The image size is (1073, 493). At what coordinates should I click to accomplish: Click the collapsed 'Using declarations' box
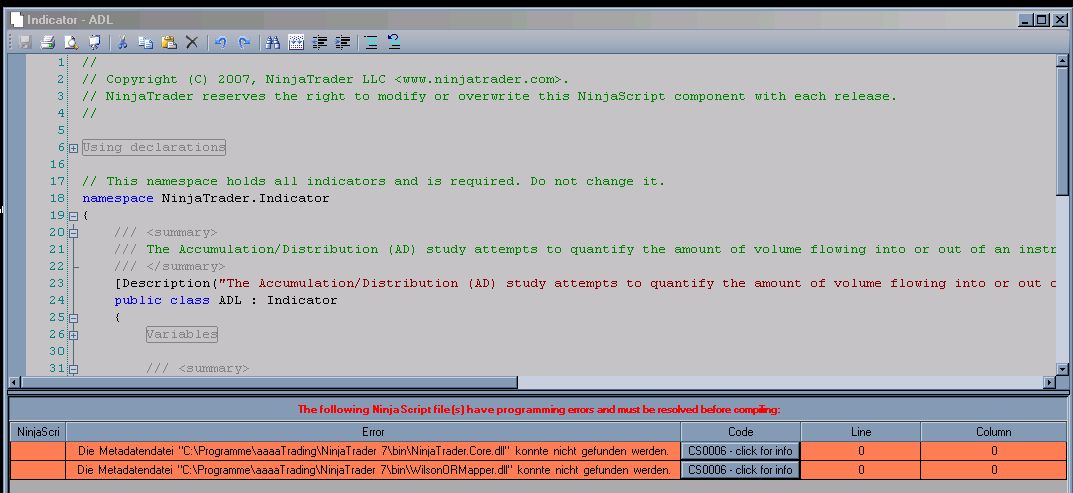pos(154,147)
